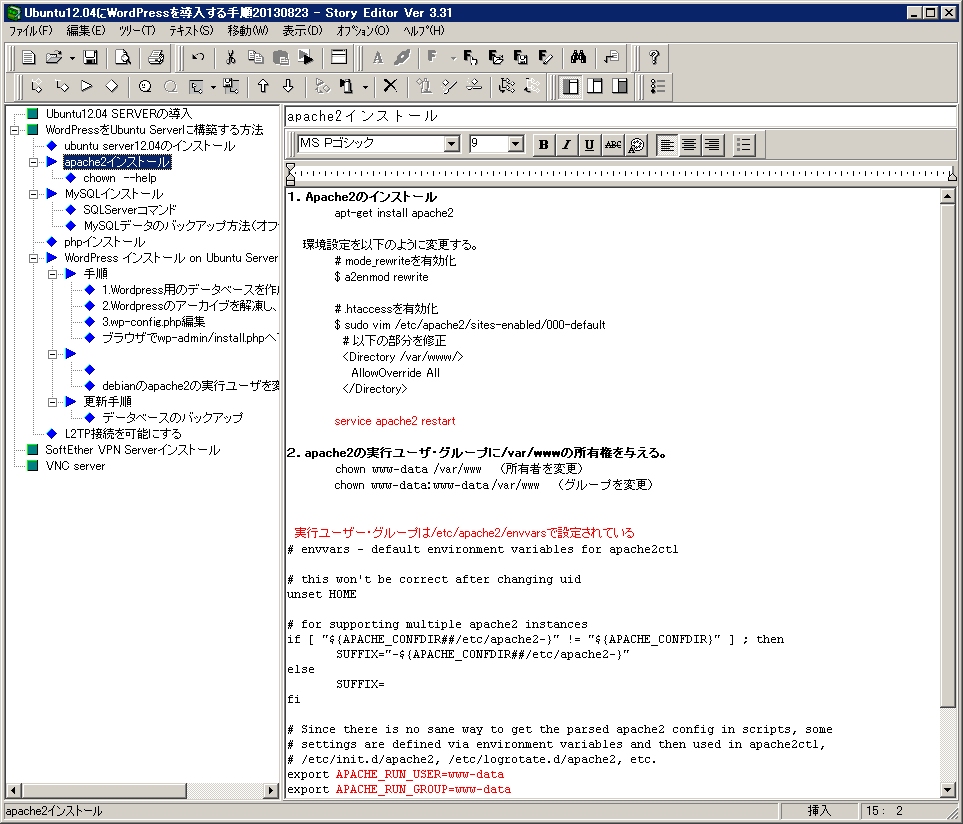The height and width of the screenshot is (824, 963).
Task: Select Ubuntu12.04 SERVERの導入 tree item
Action: 119,114
